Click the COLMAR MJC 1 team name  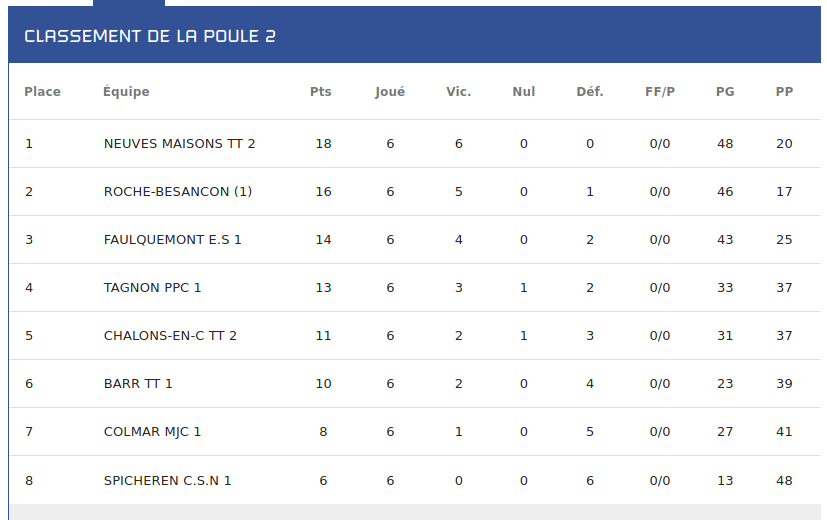(152, 431)
